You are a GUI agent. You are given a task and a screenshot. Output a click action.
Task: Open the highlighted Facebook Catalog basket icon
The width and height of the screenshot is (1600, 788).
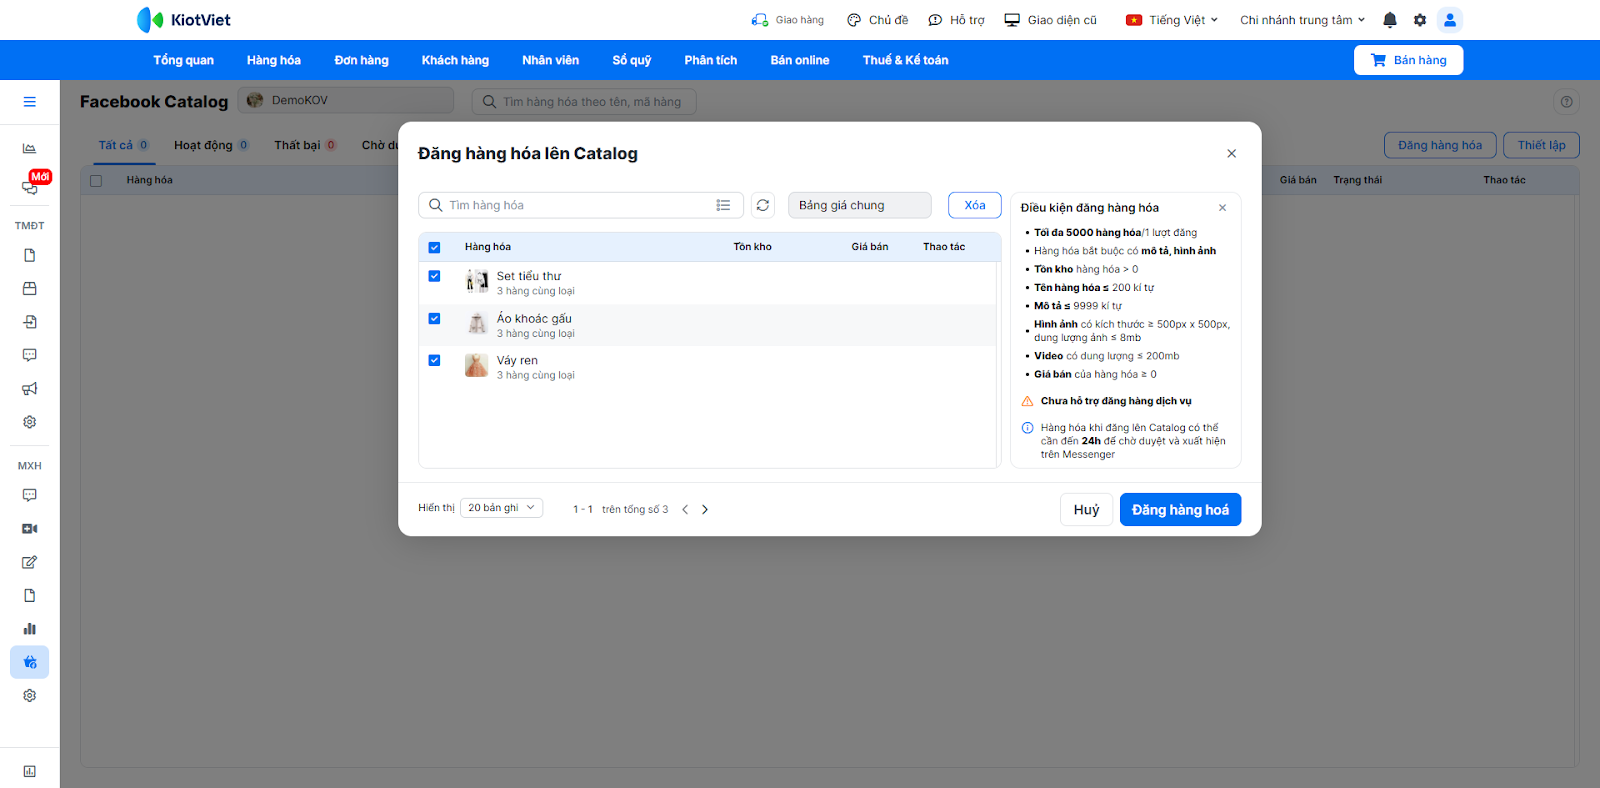(30, 662)
